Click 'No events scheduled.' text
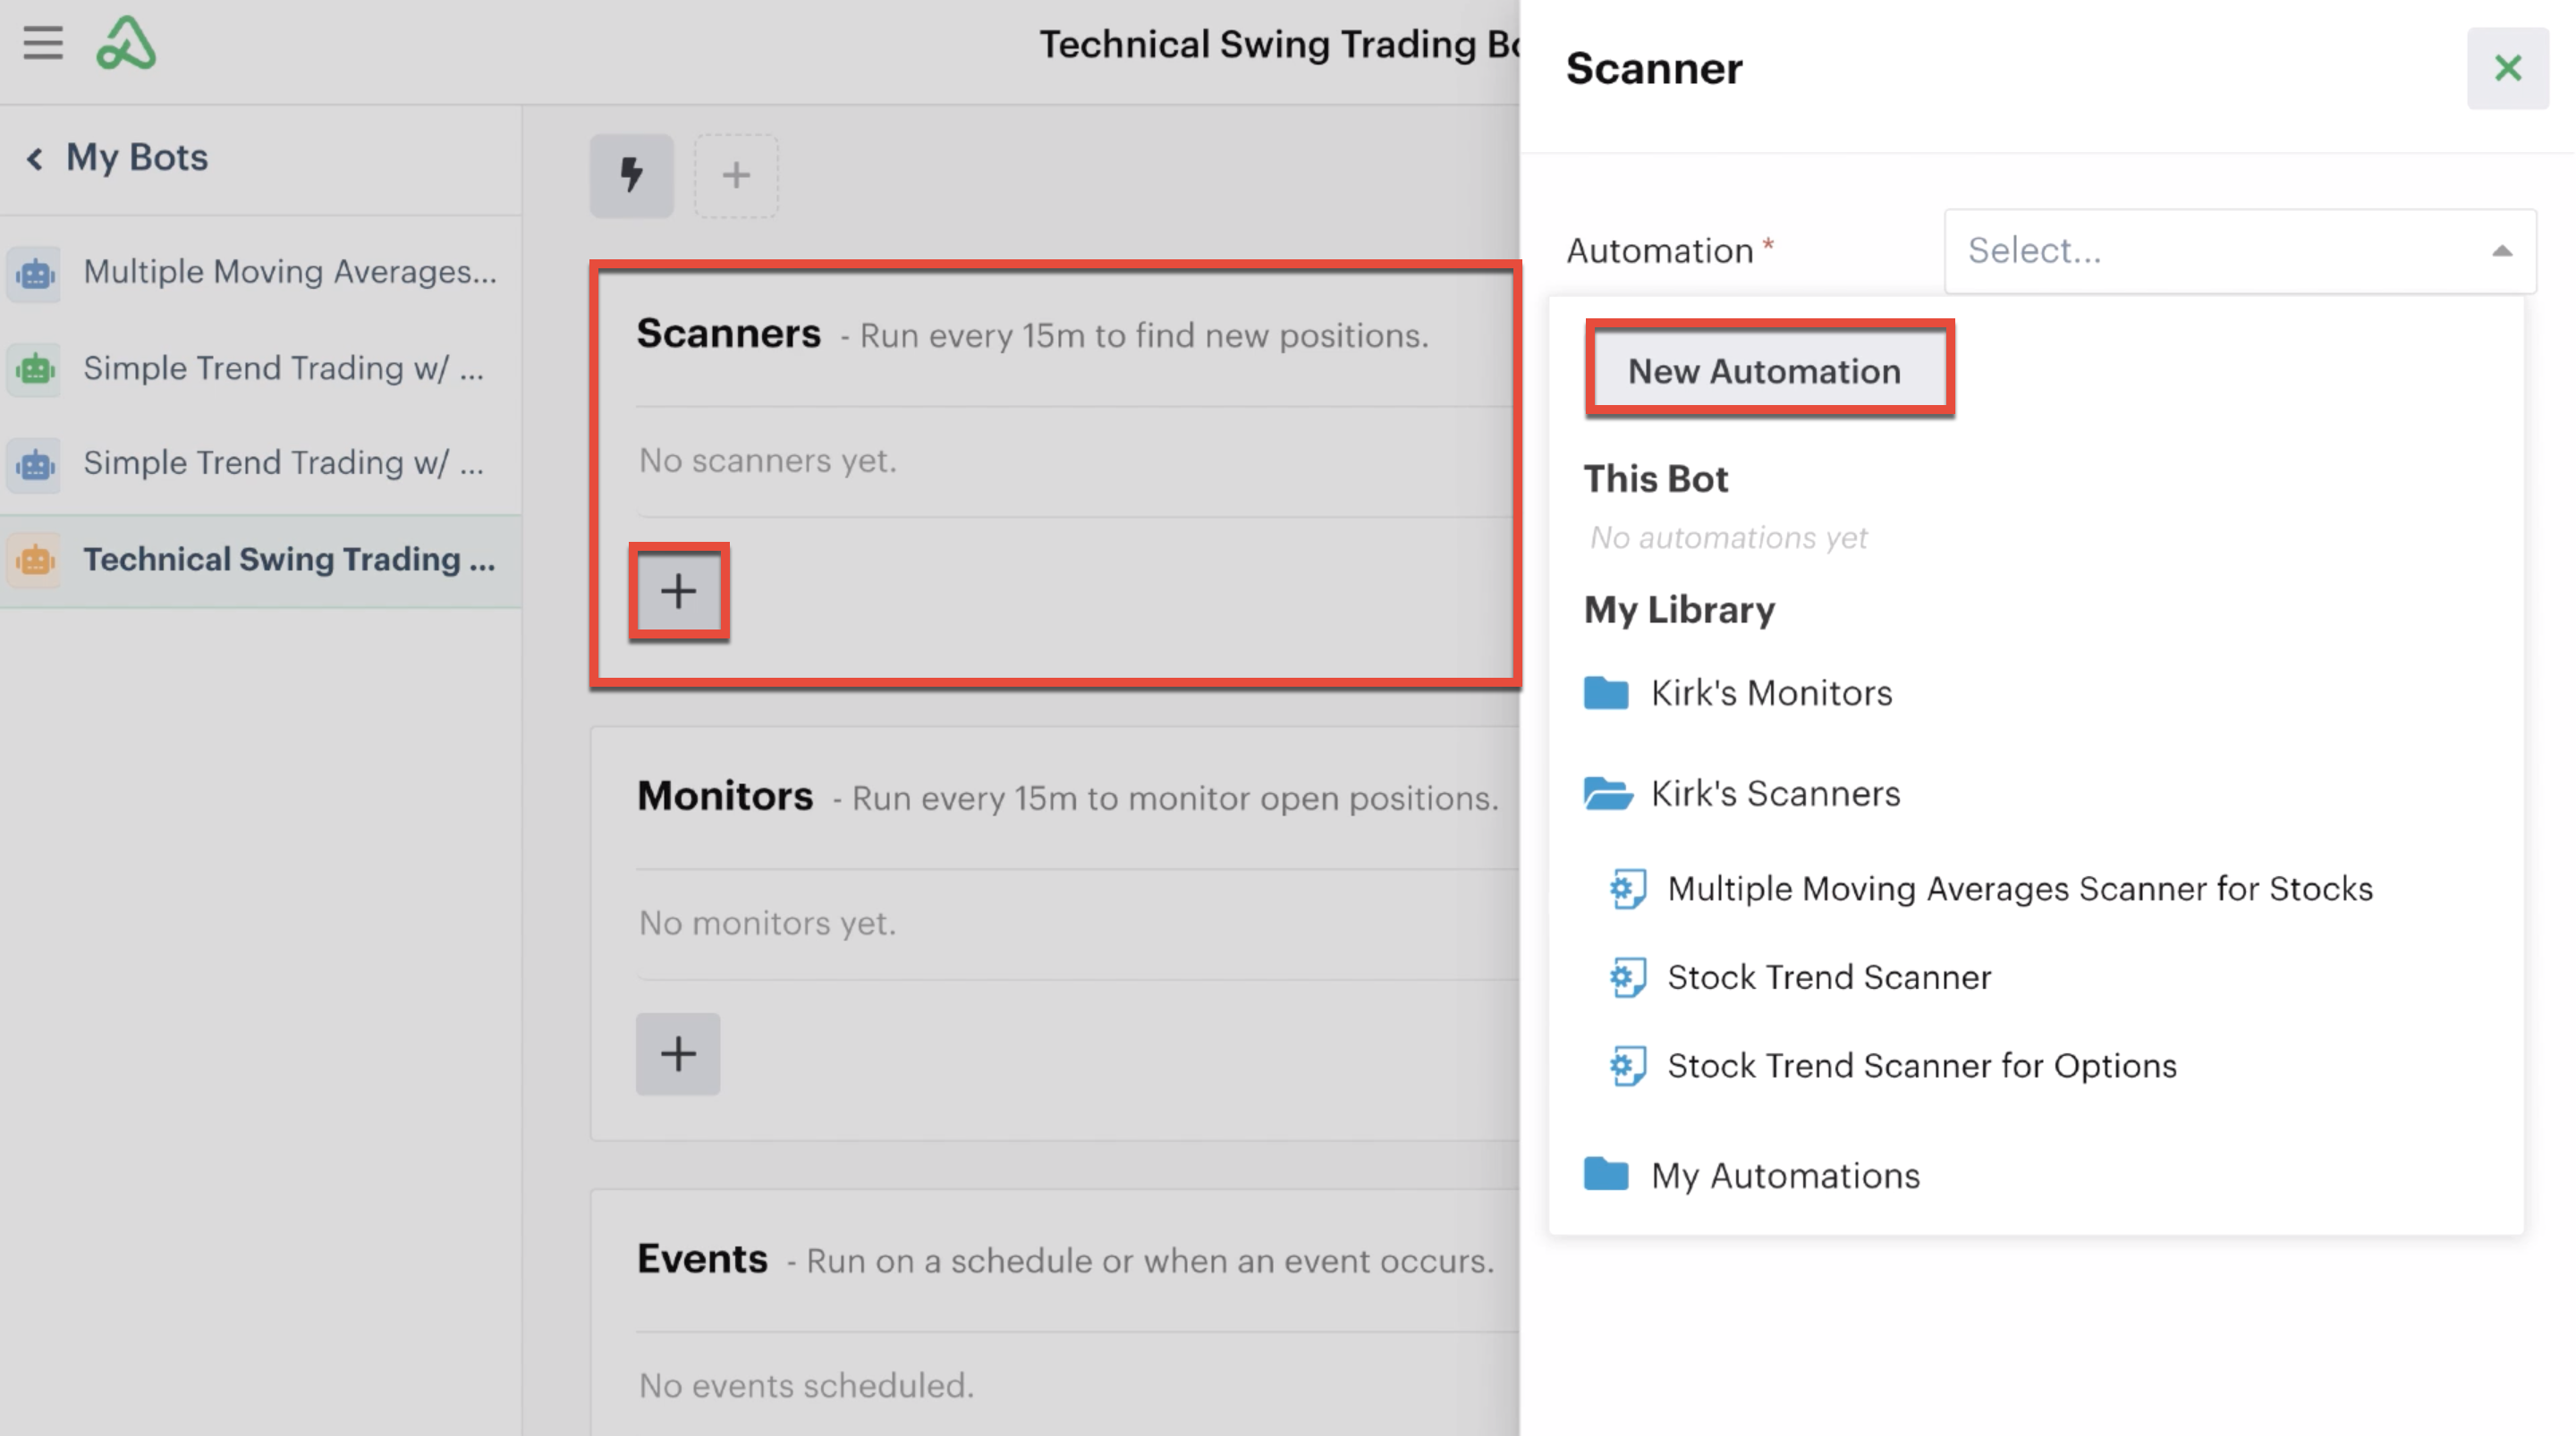 tap(806, 1386)
